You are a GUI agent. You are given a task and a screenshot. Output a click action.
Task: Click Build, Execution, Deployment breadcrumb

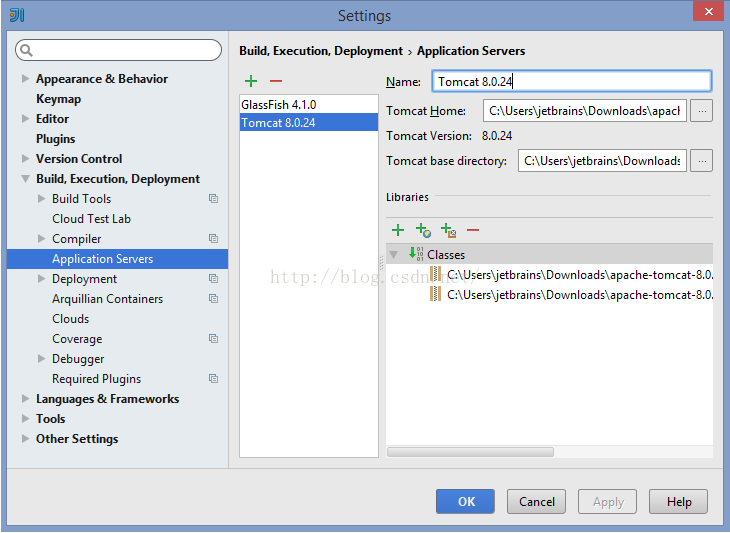321,51
